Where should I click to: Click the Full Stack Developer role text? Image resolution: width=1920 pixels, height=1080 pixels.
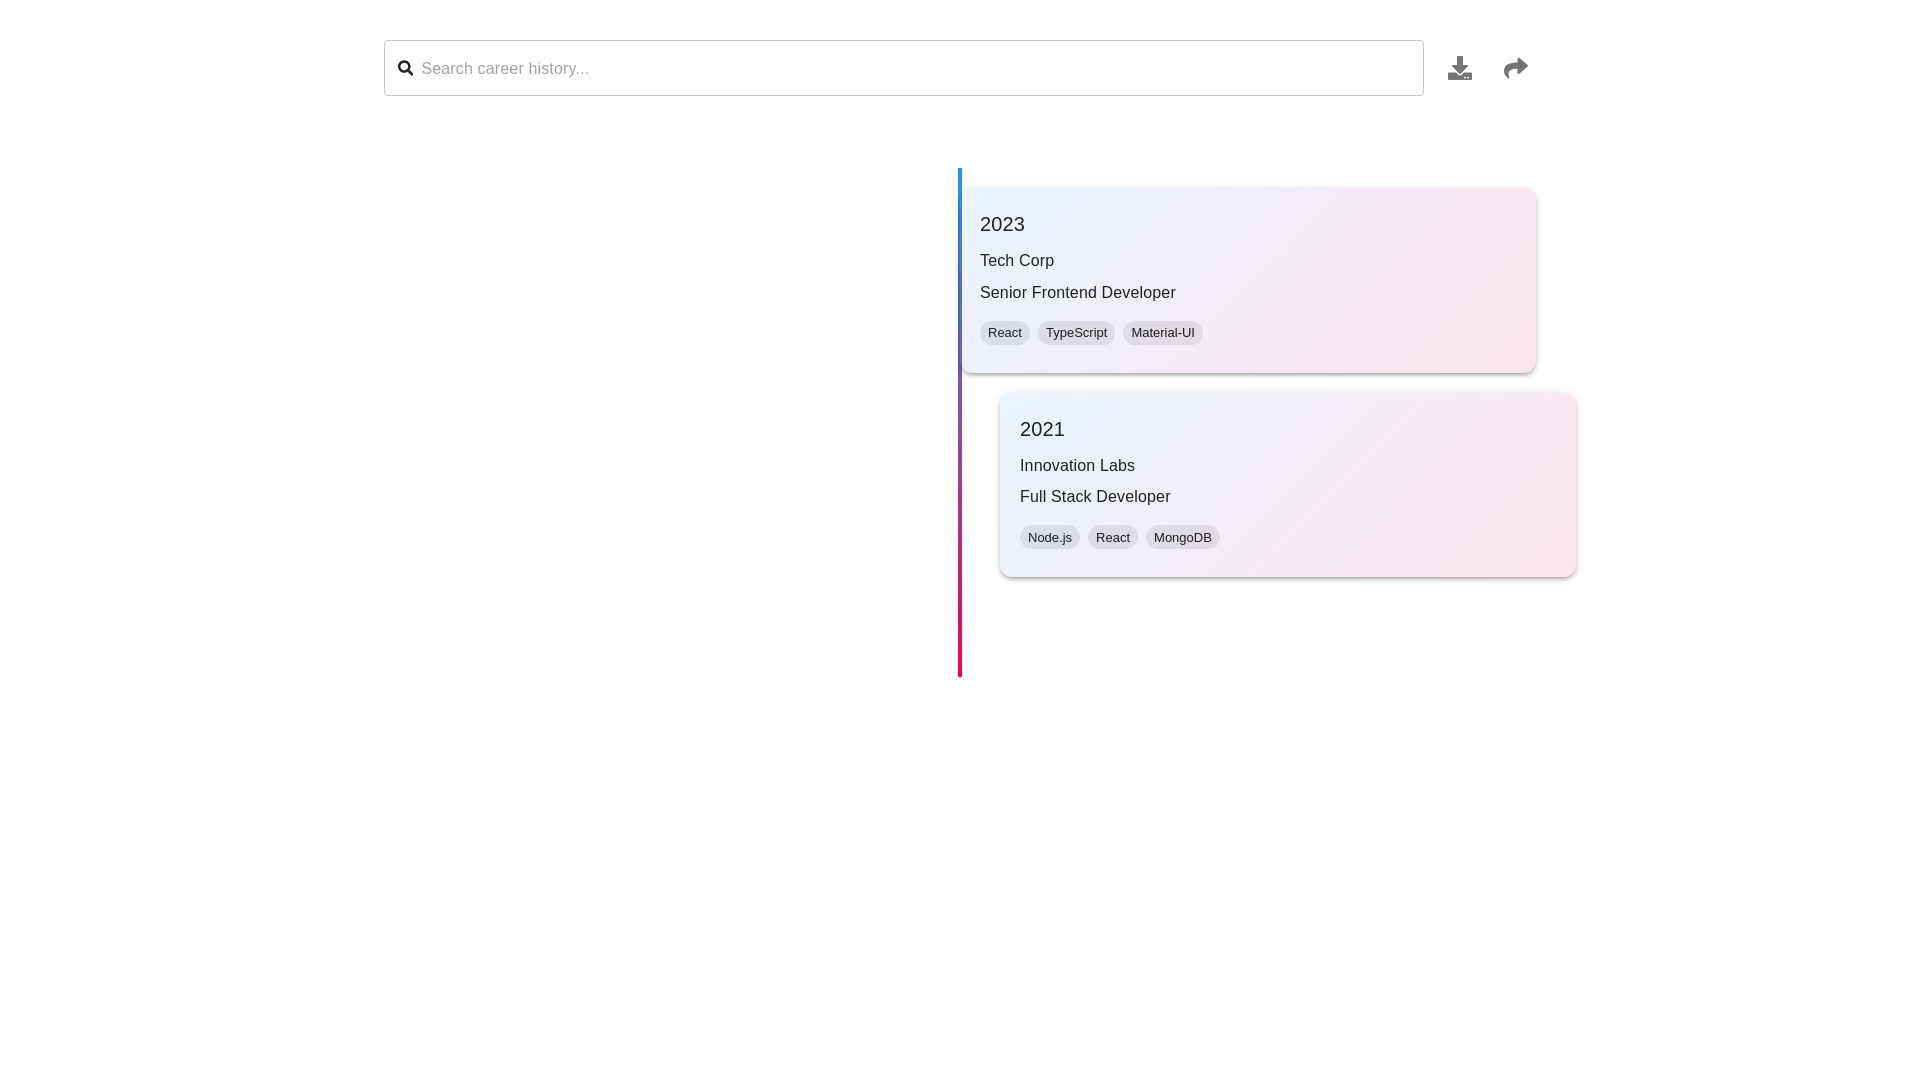(x=1095, y=496)
